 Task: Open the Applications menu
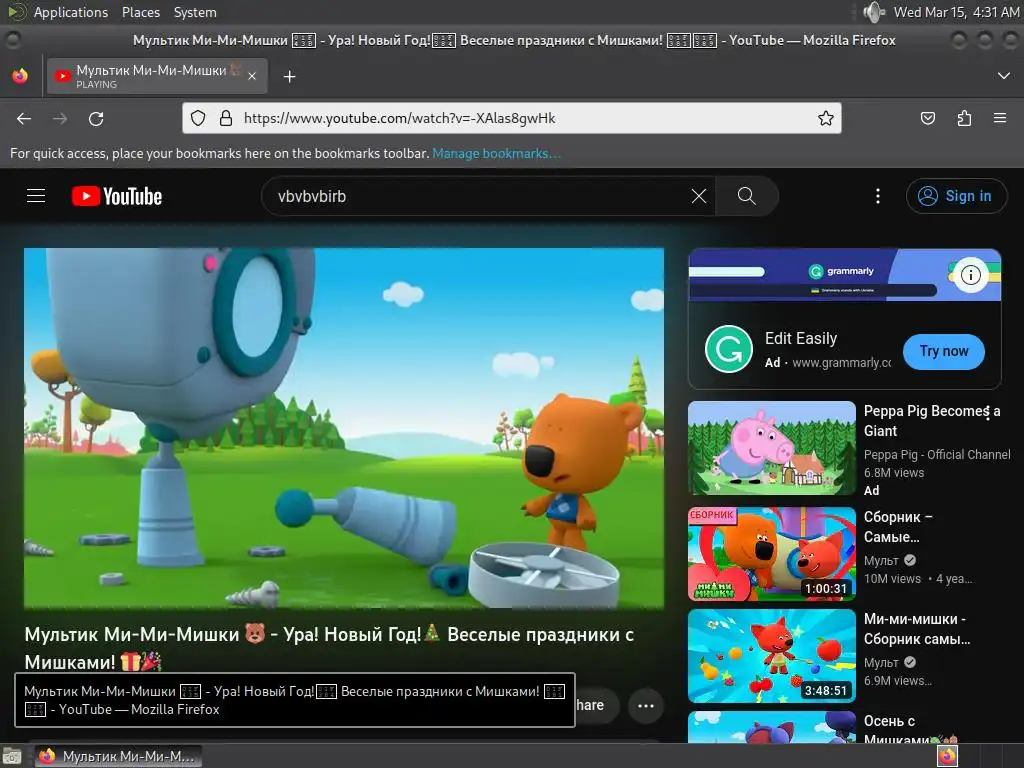point(71,12)
